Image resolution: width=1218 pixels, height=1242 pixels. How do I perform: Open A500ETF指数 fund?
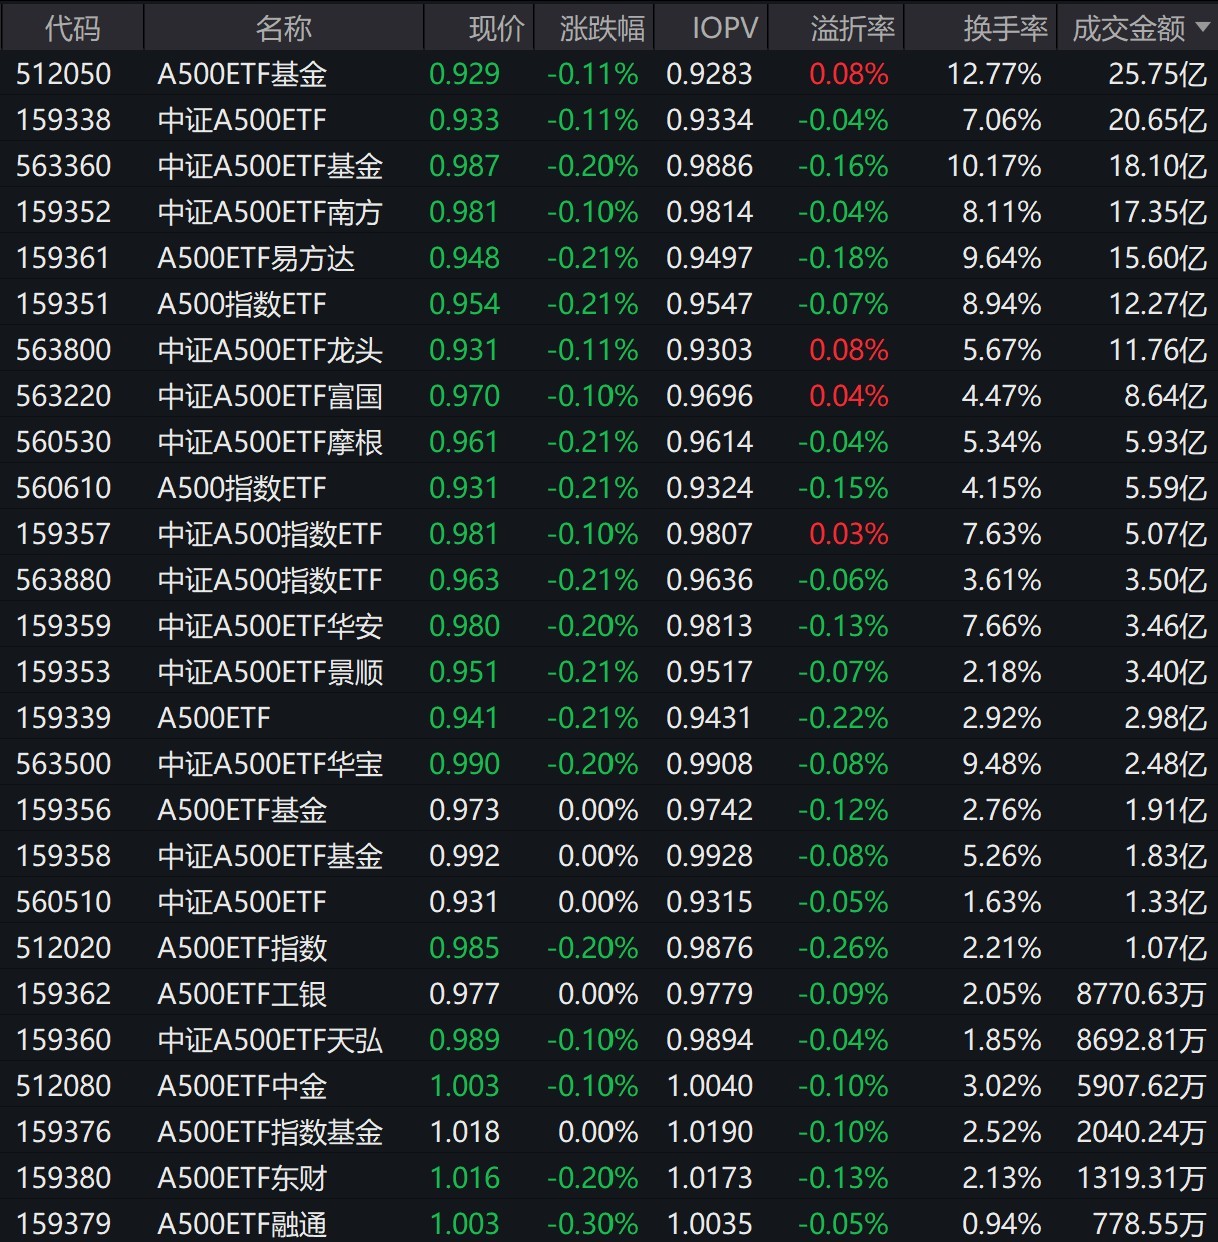[x=242, y=948]
